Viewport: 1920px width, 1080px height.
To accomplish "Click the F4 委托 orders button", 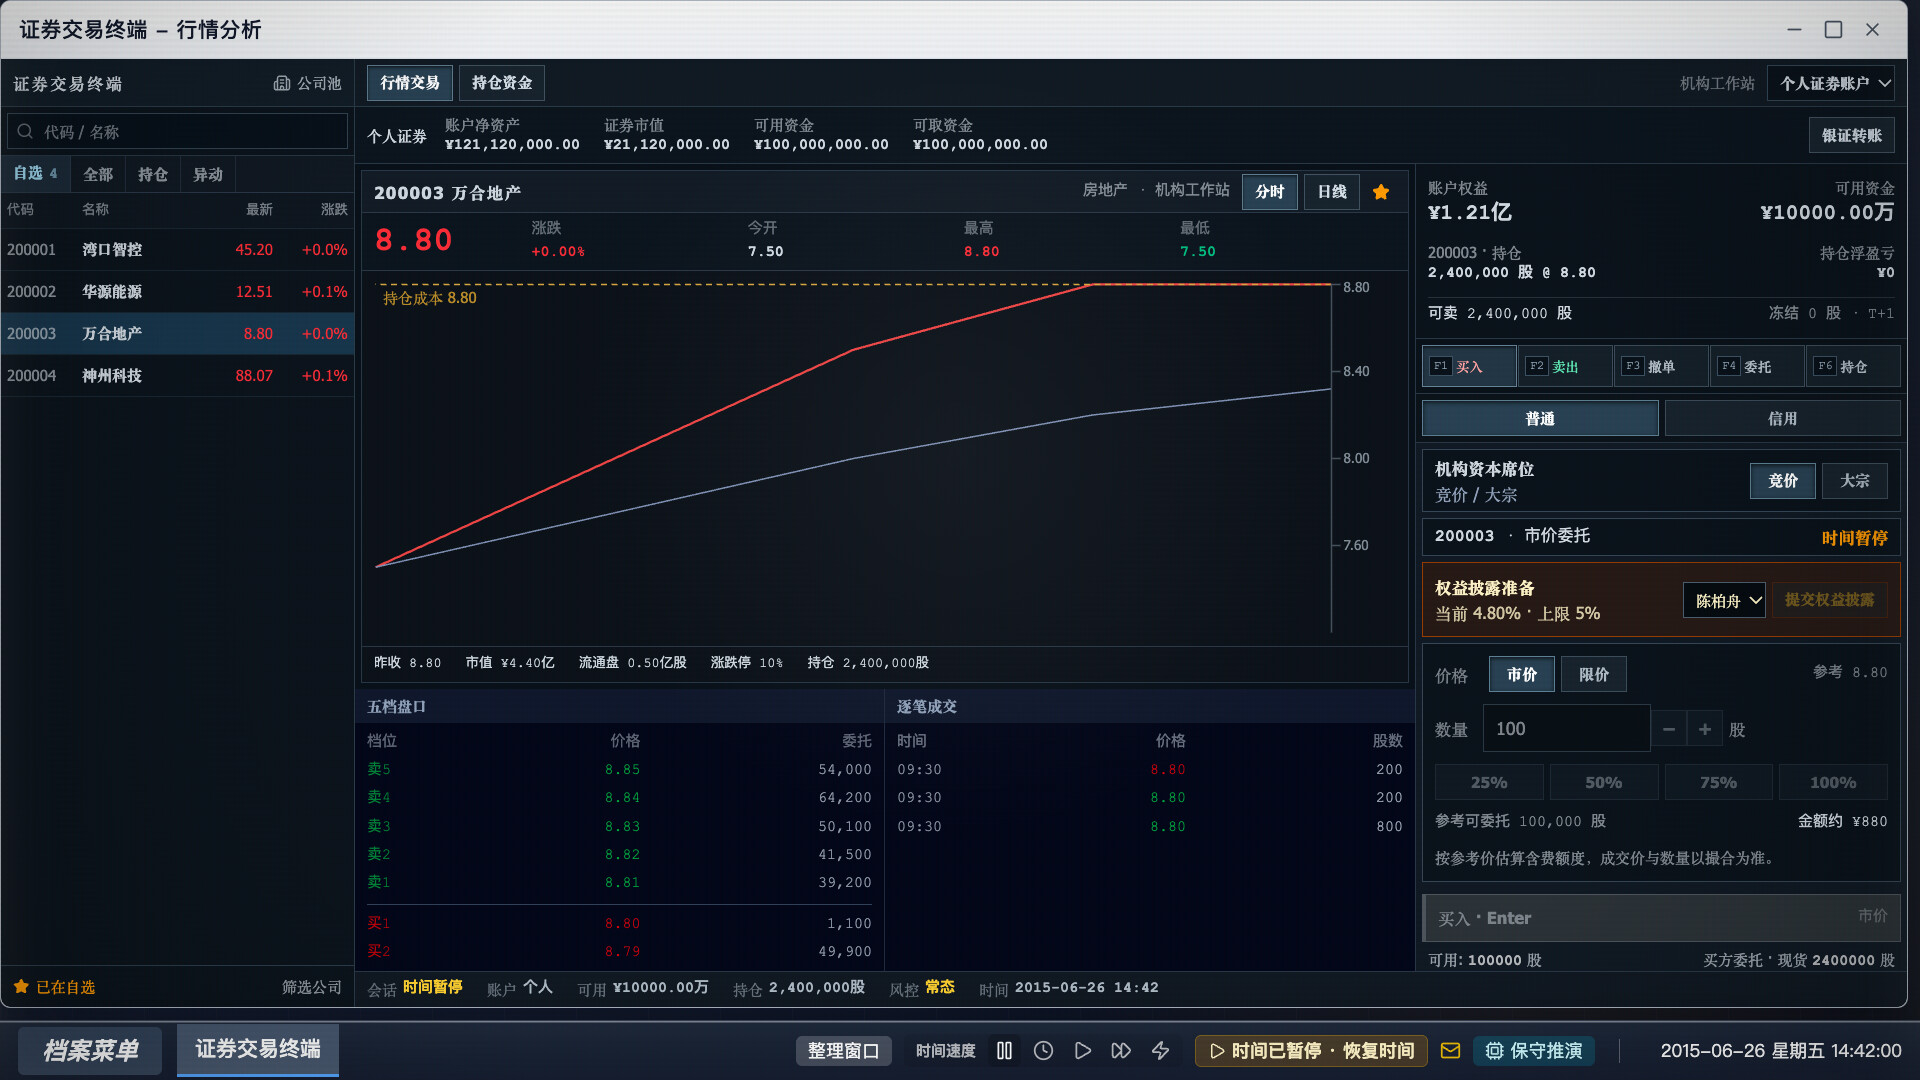I will pyautogui.click(x=1757, y=366).
